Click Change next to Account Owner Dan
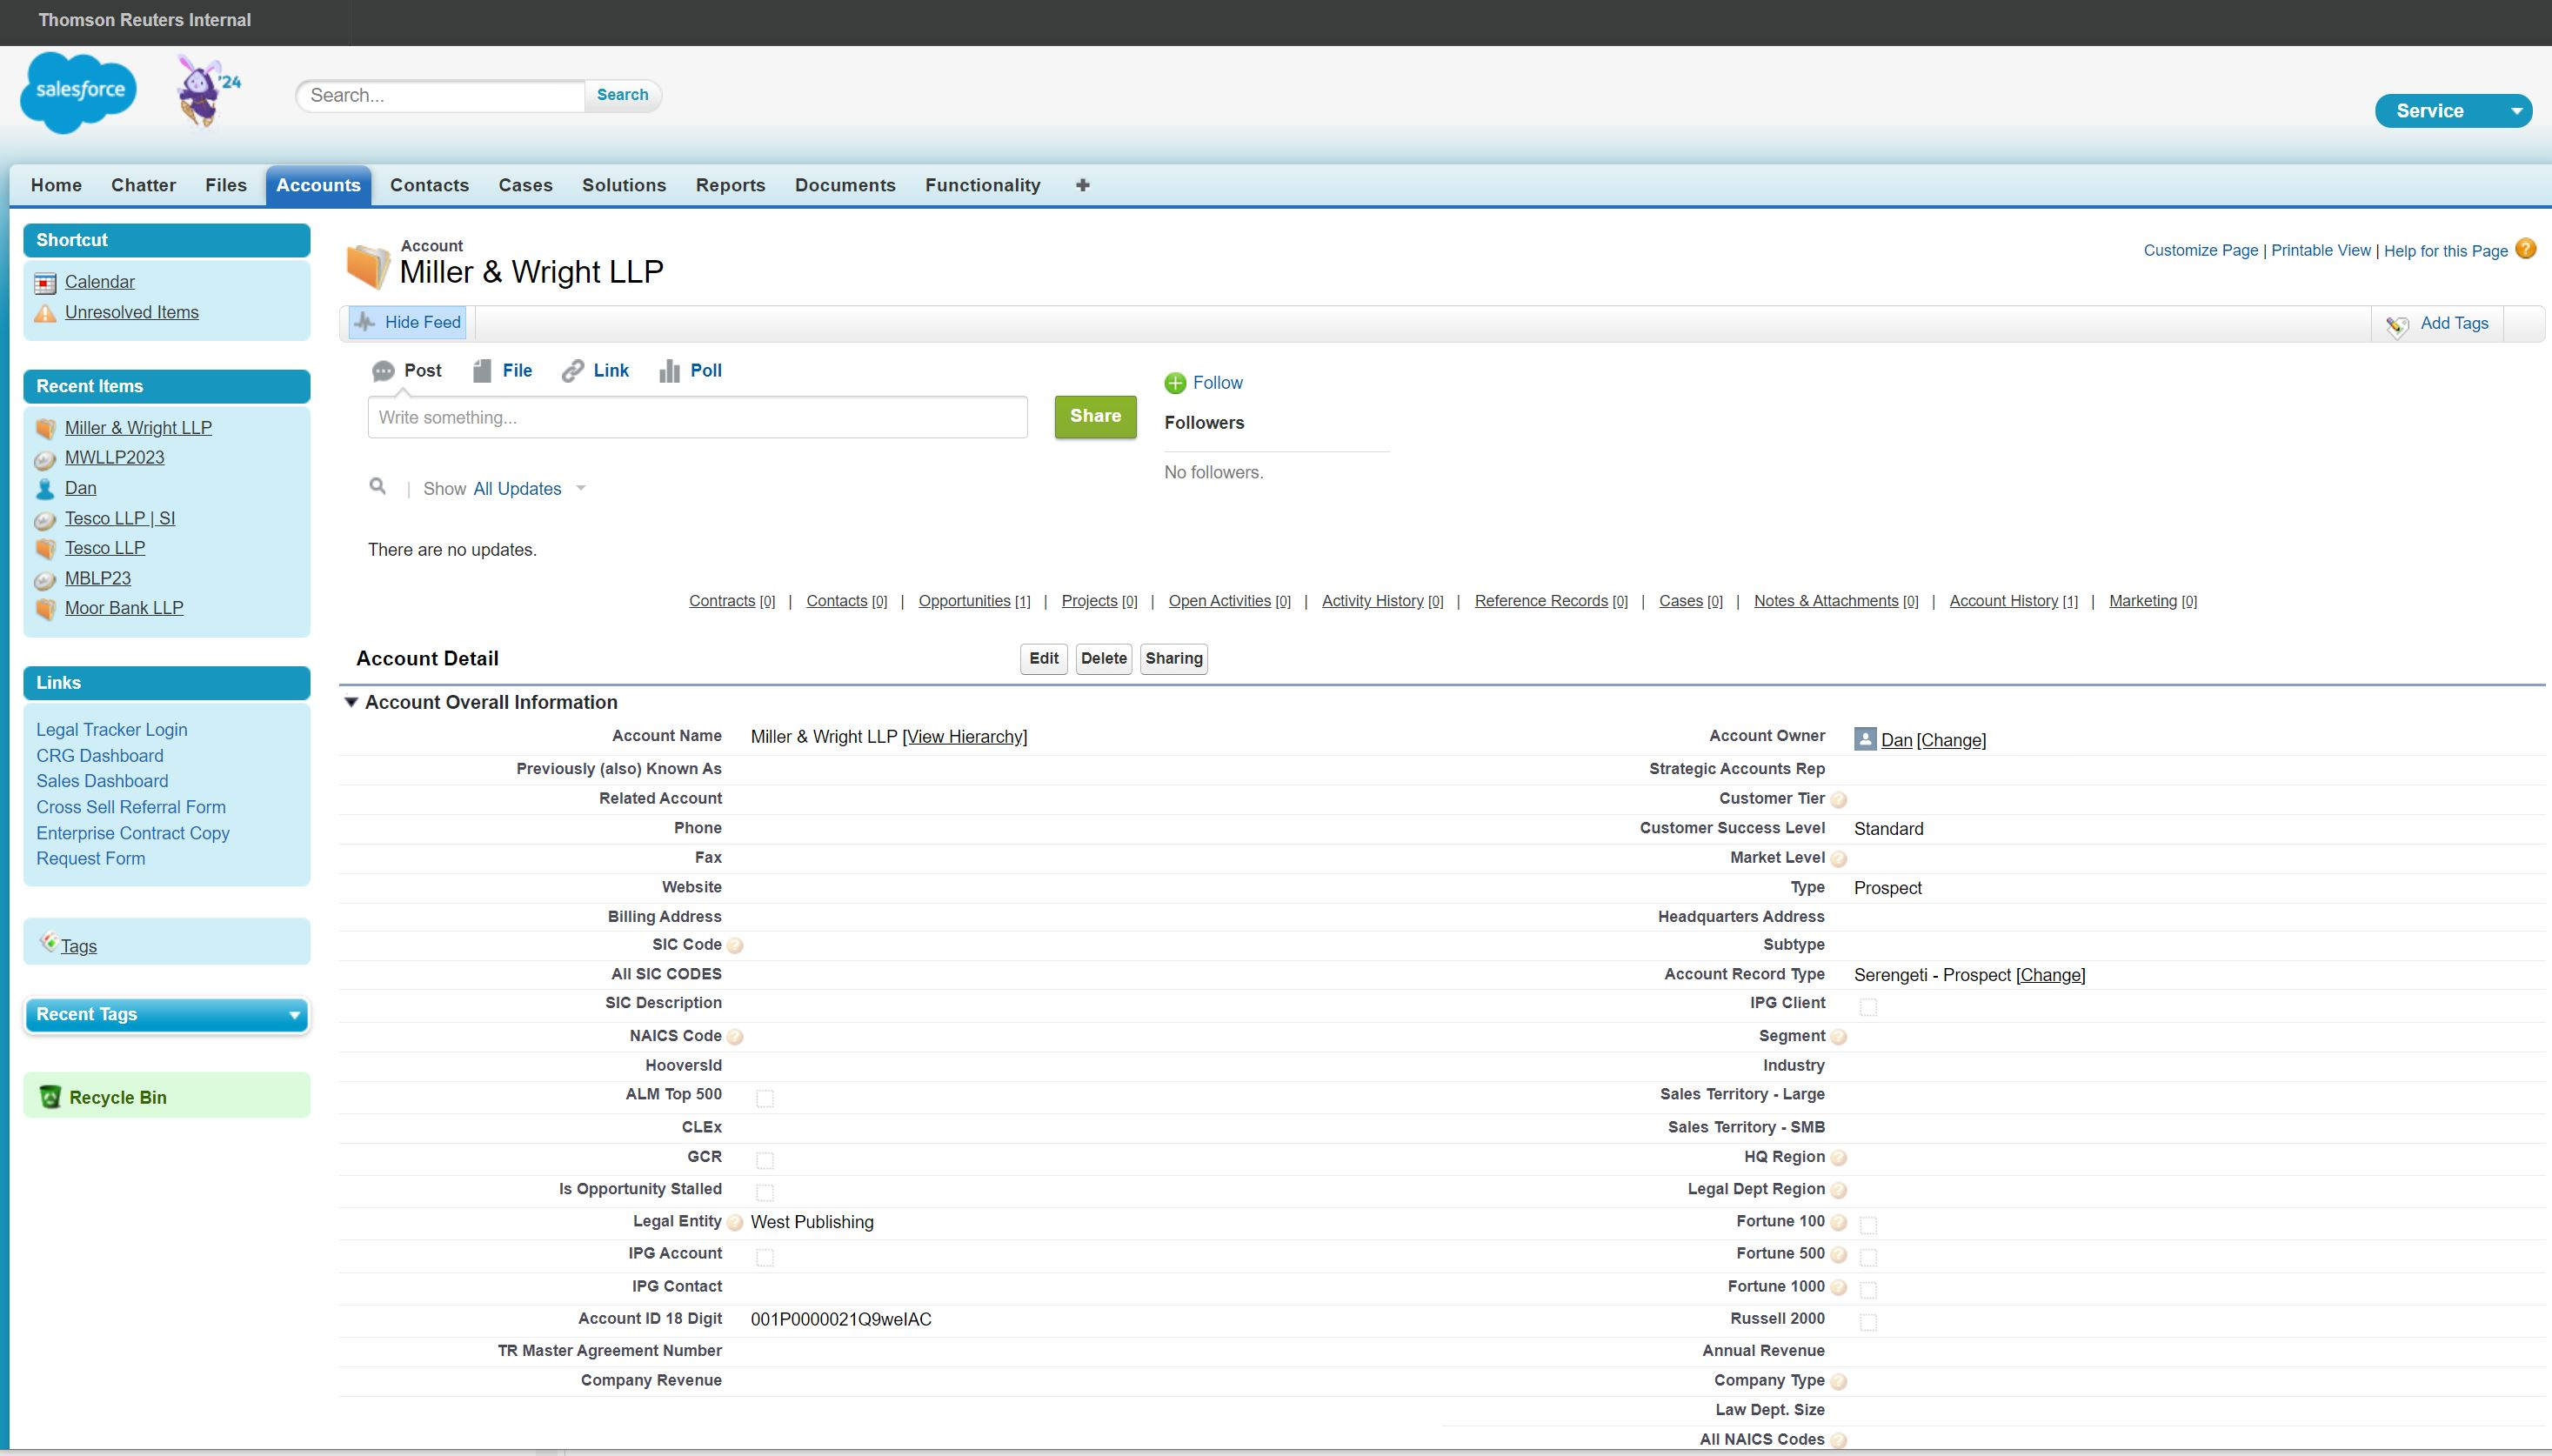The image size is (2552, 1456). (1951, 740)
